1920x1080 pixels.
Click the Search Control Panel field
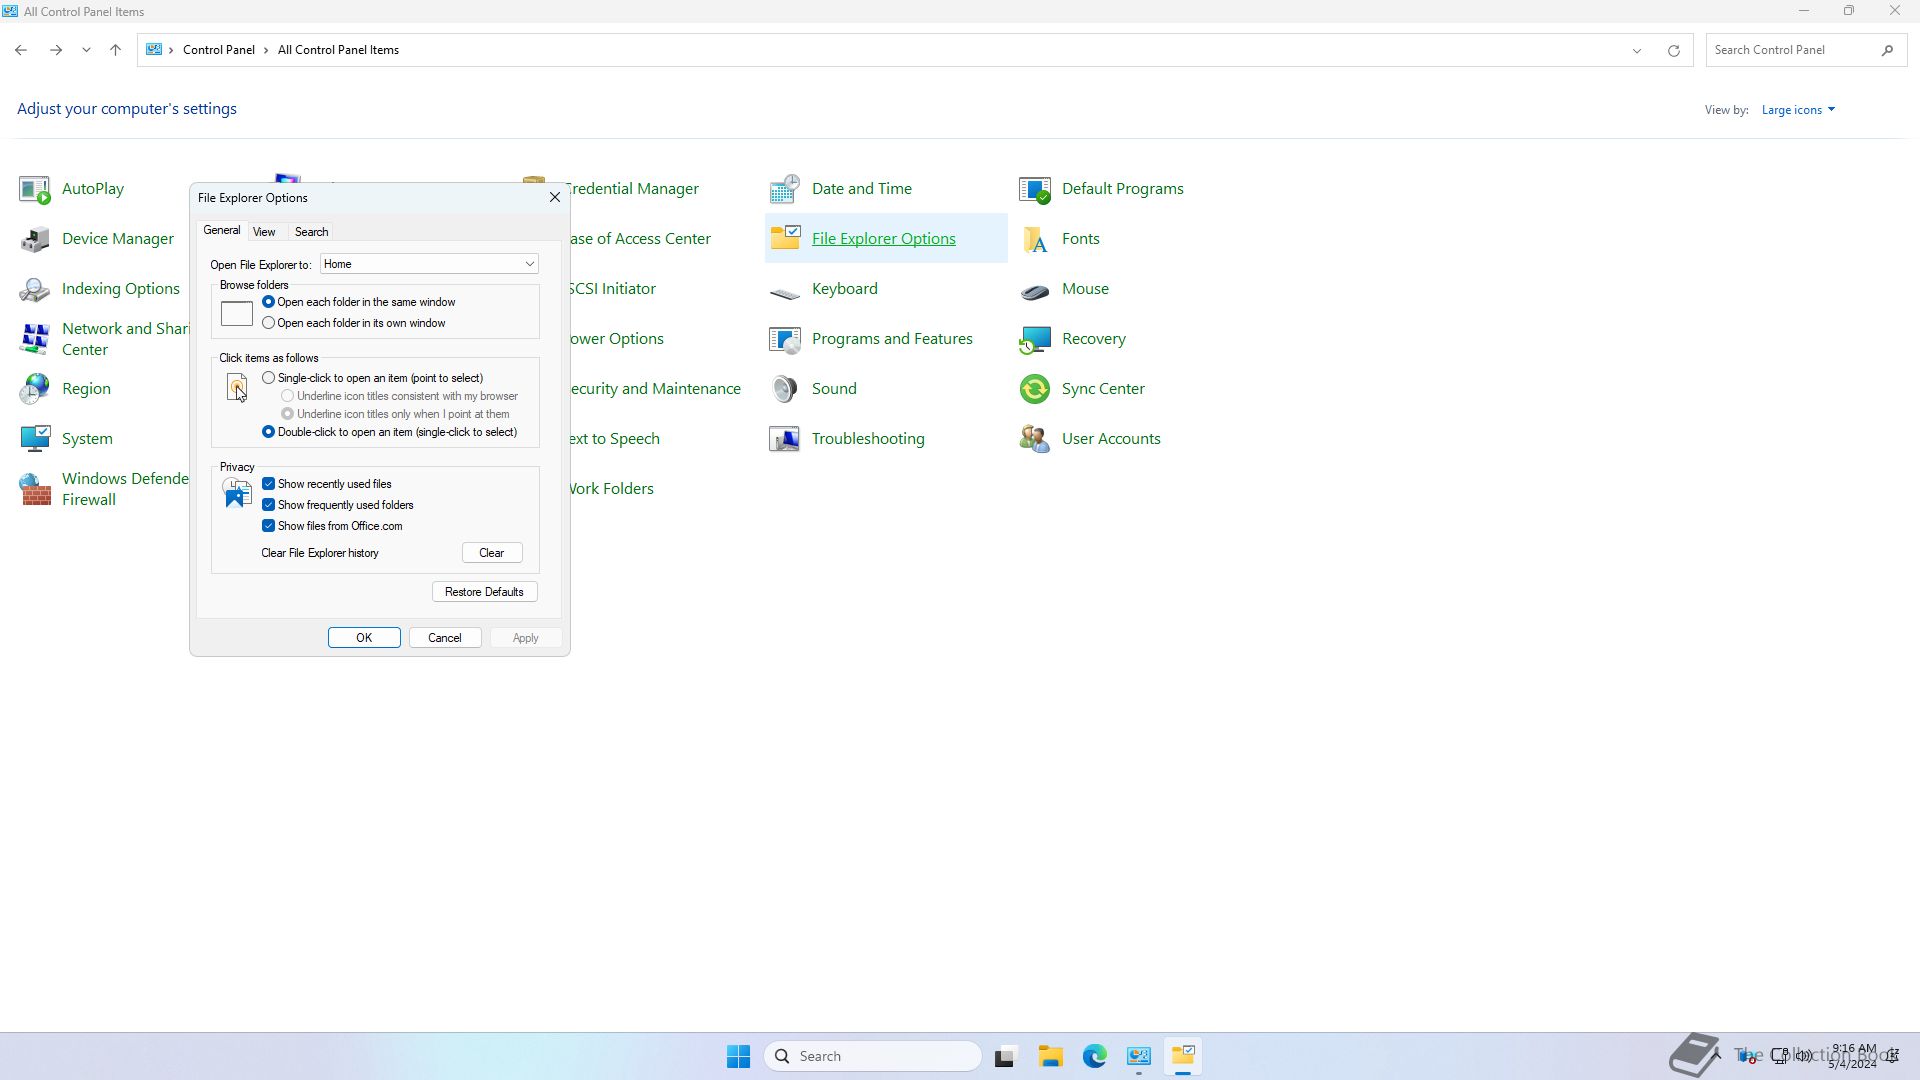click(1792, 50)
